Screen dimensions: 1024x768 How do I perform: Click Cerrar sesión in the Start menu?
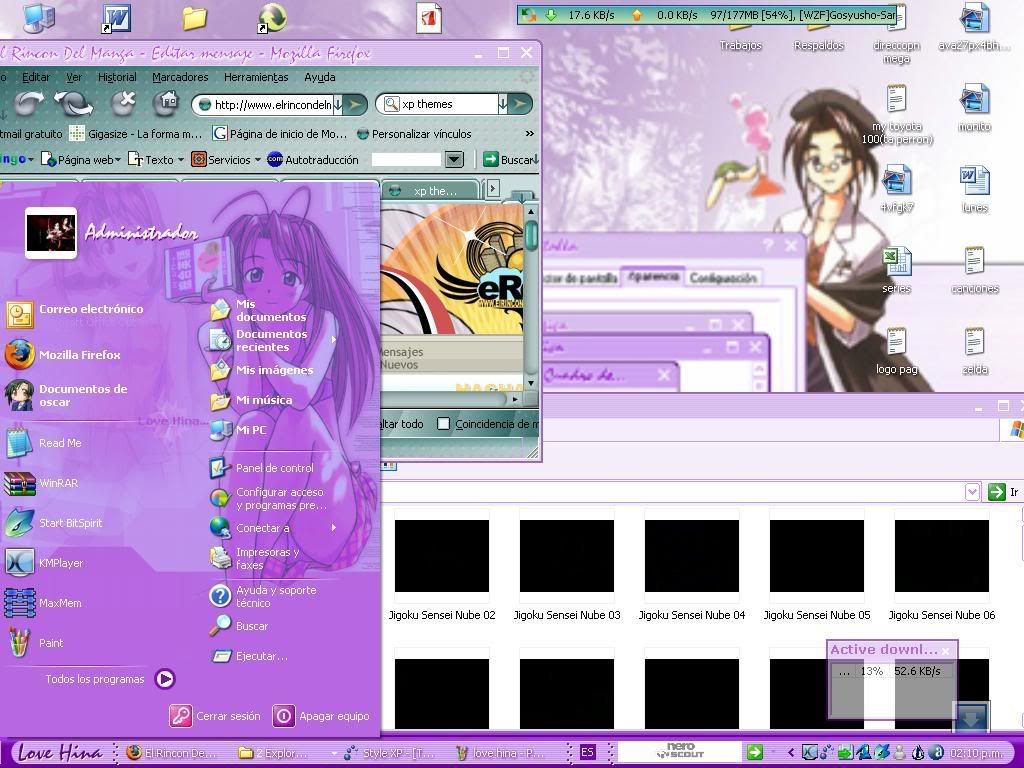(215, 716)
